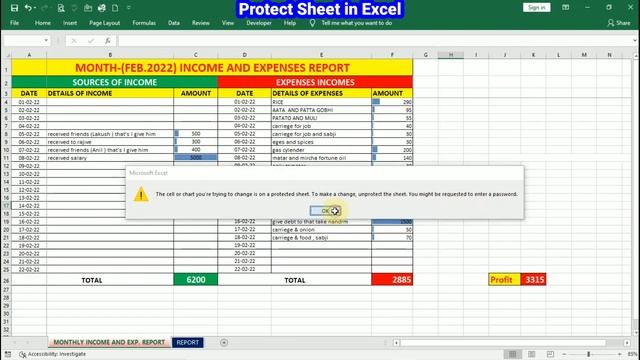This screenshot has width=640, height=360.
Task: Select row header 26
Action: [6, 280]
